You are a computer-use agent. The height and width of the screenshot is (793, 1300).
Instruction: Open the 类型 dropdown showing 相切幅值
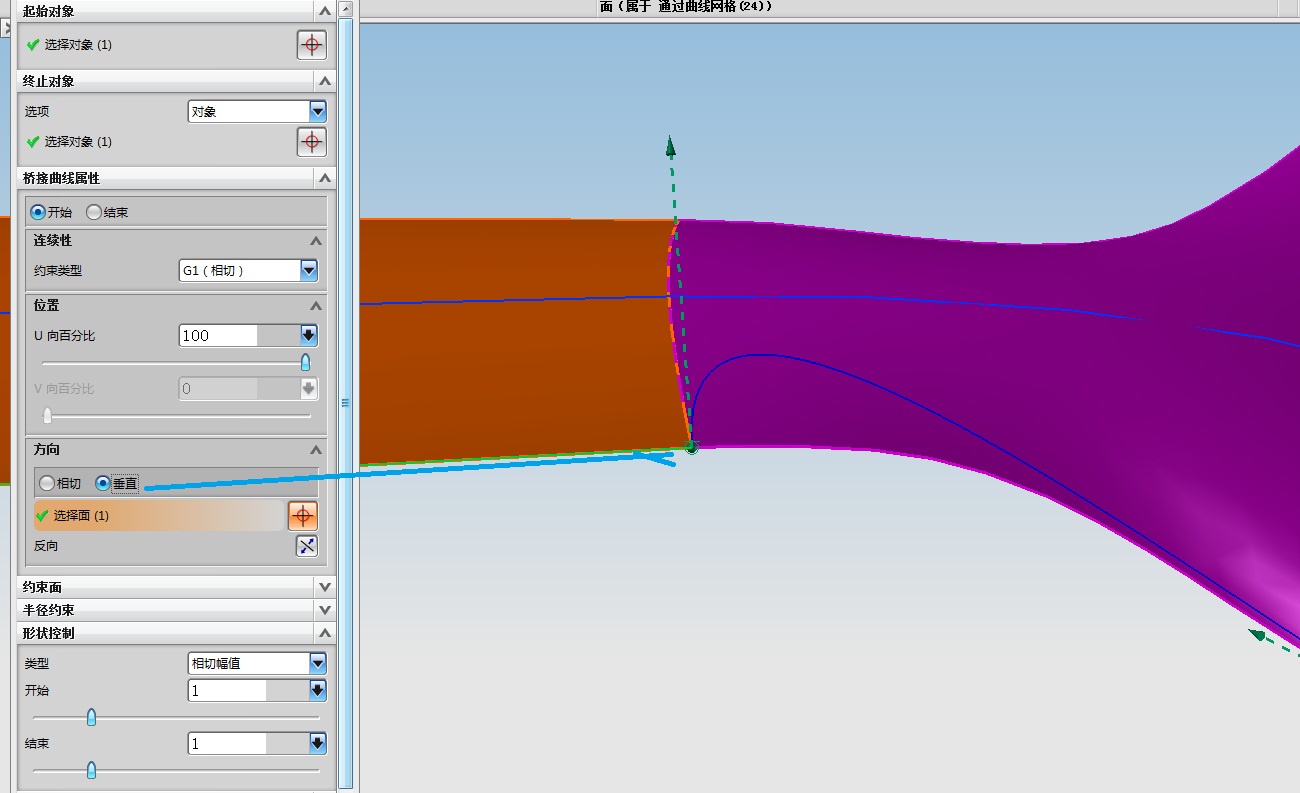coord(257,663)
